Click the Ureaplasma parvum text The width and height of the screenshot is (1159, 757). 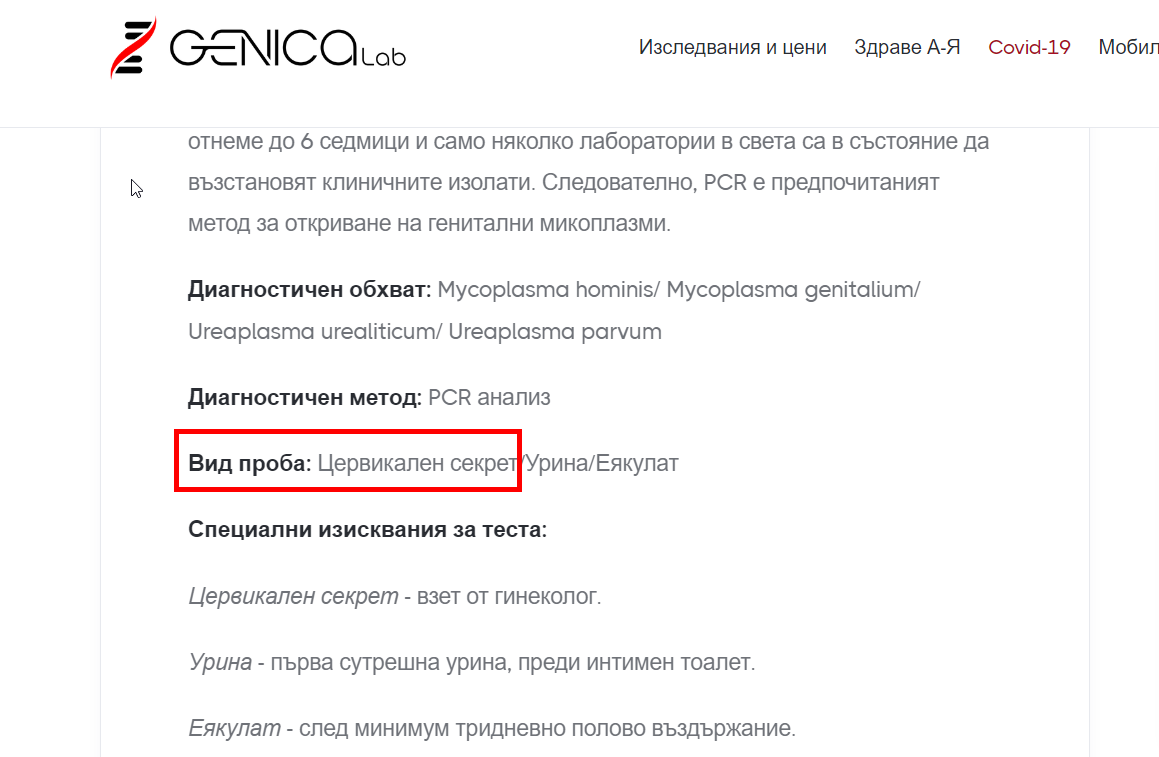555,331
